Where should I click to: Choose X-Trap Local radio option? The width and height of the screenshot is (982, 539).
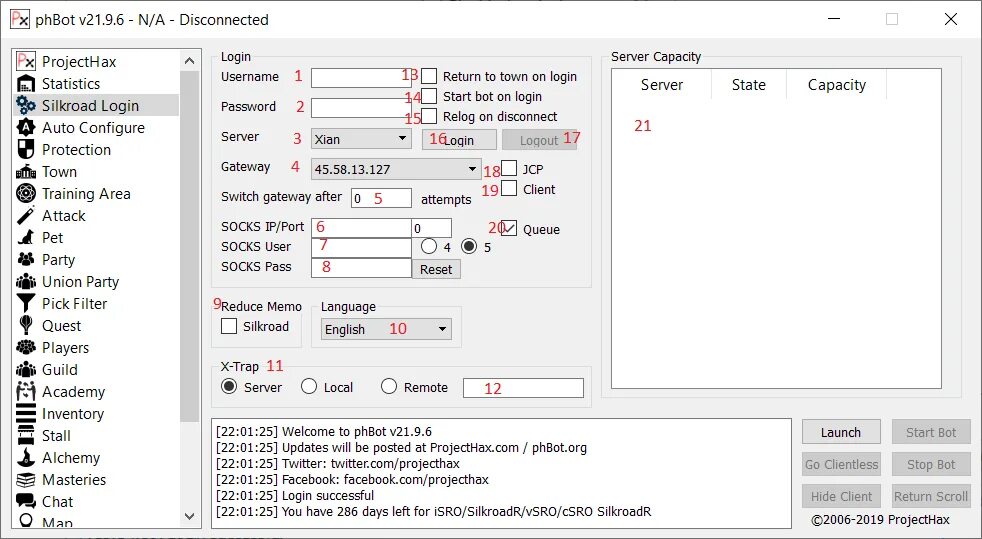[309, 386]
